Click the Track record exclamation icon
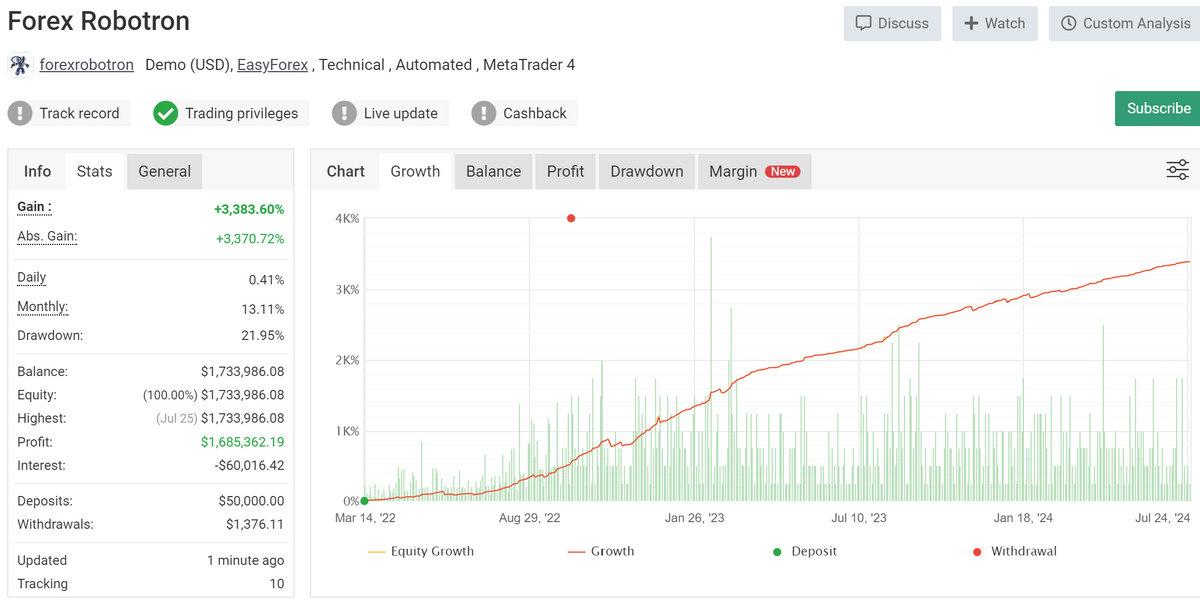This screenshot has height=601, width=1200. (x=20, y=113)
